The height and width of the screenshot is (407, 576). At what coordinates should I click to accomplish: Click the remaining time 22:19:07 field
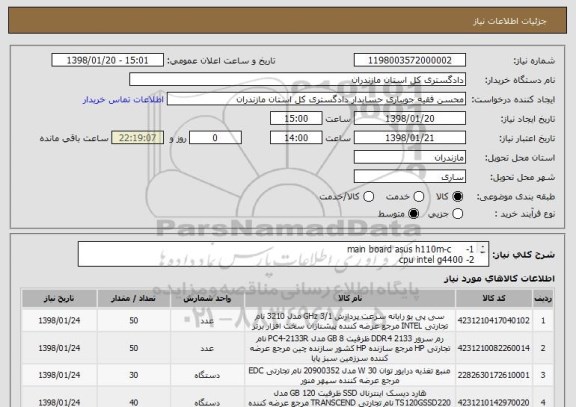(x=137, y=138)
